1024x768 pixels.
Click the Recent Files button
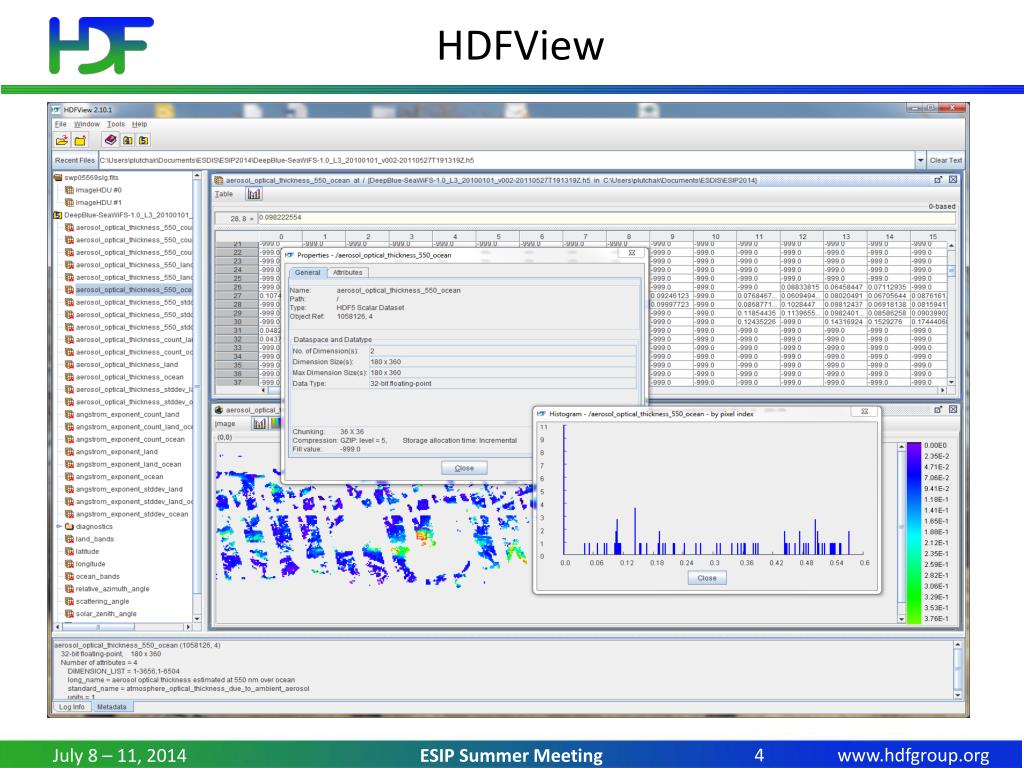75,160
